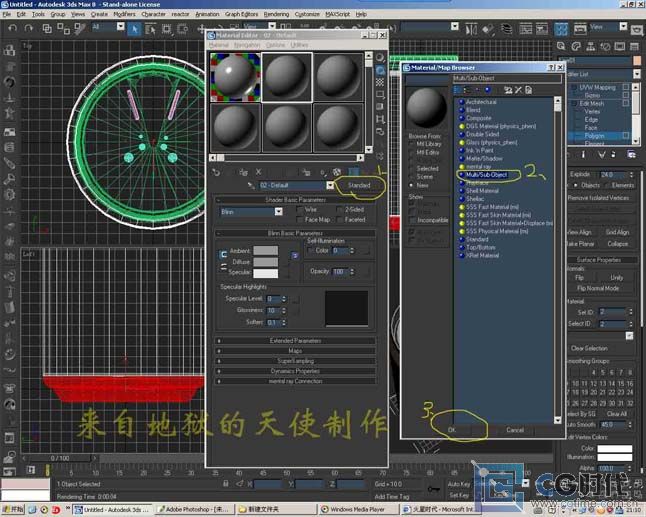Toggle Background checker icon in Material Editor
Viewport: 646px width, 517px height.
[380, 82]
